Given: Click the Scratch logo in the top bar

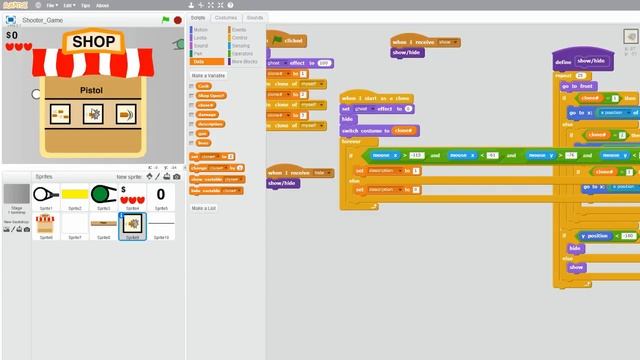Looking at the screenshot, I should tap(15, 5).
